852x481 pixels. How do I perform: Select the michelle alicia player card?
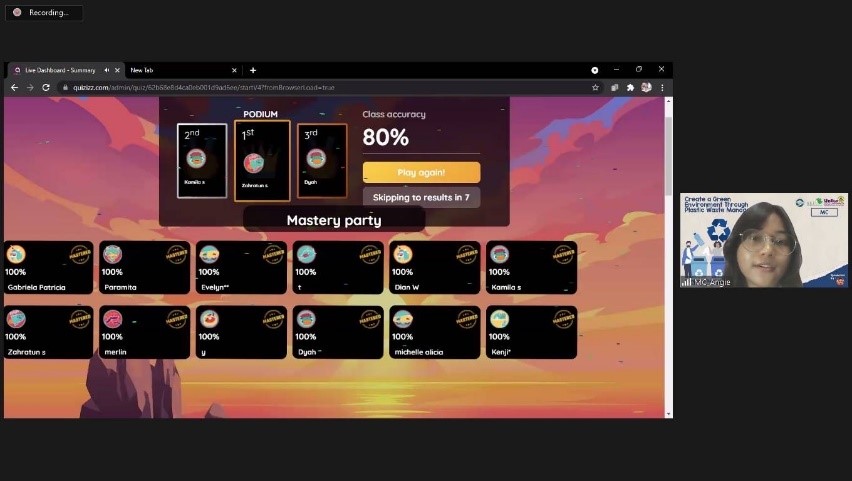click(x=434, y=332)
